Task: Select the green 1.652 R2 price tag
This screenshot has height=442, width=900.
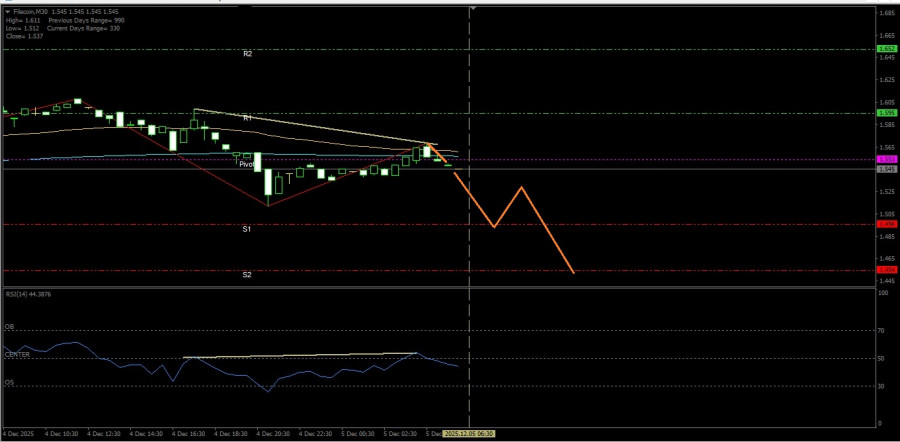Action: [886, 48]
